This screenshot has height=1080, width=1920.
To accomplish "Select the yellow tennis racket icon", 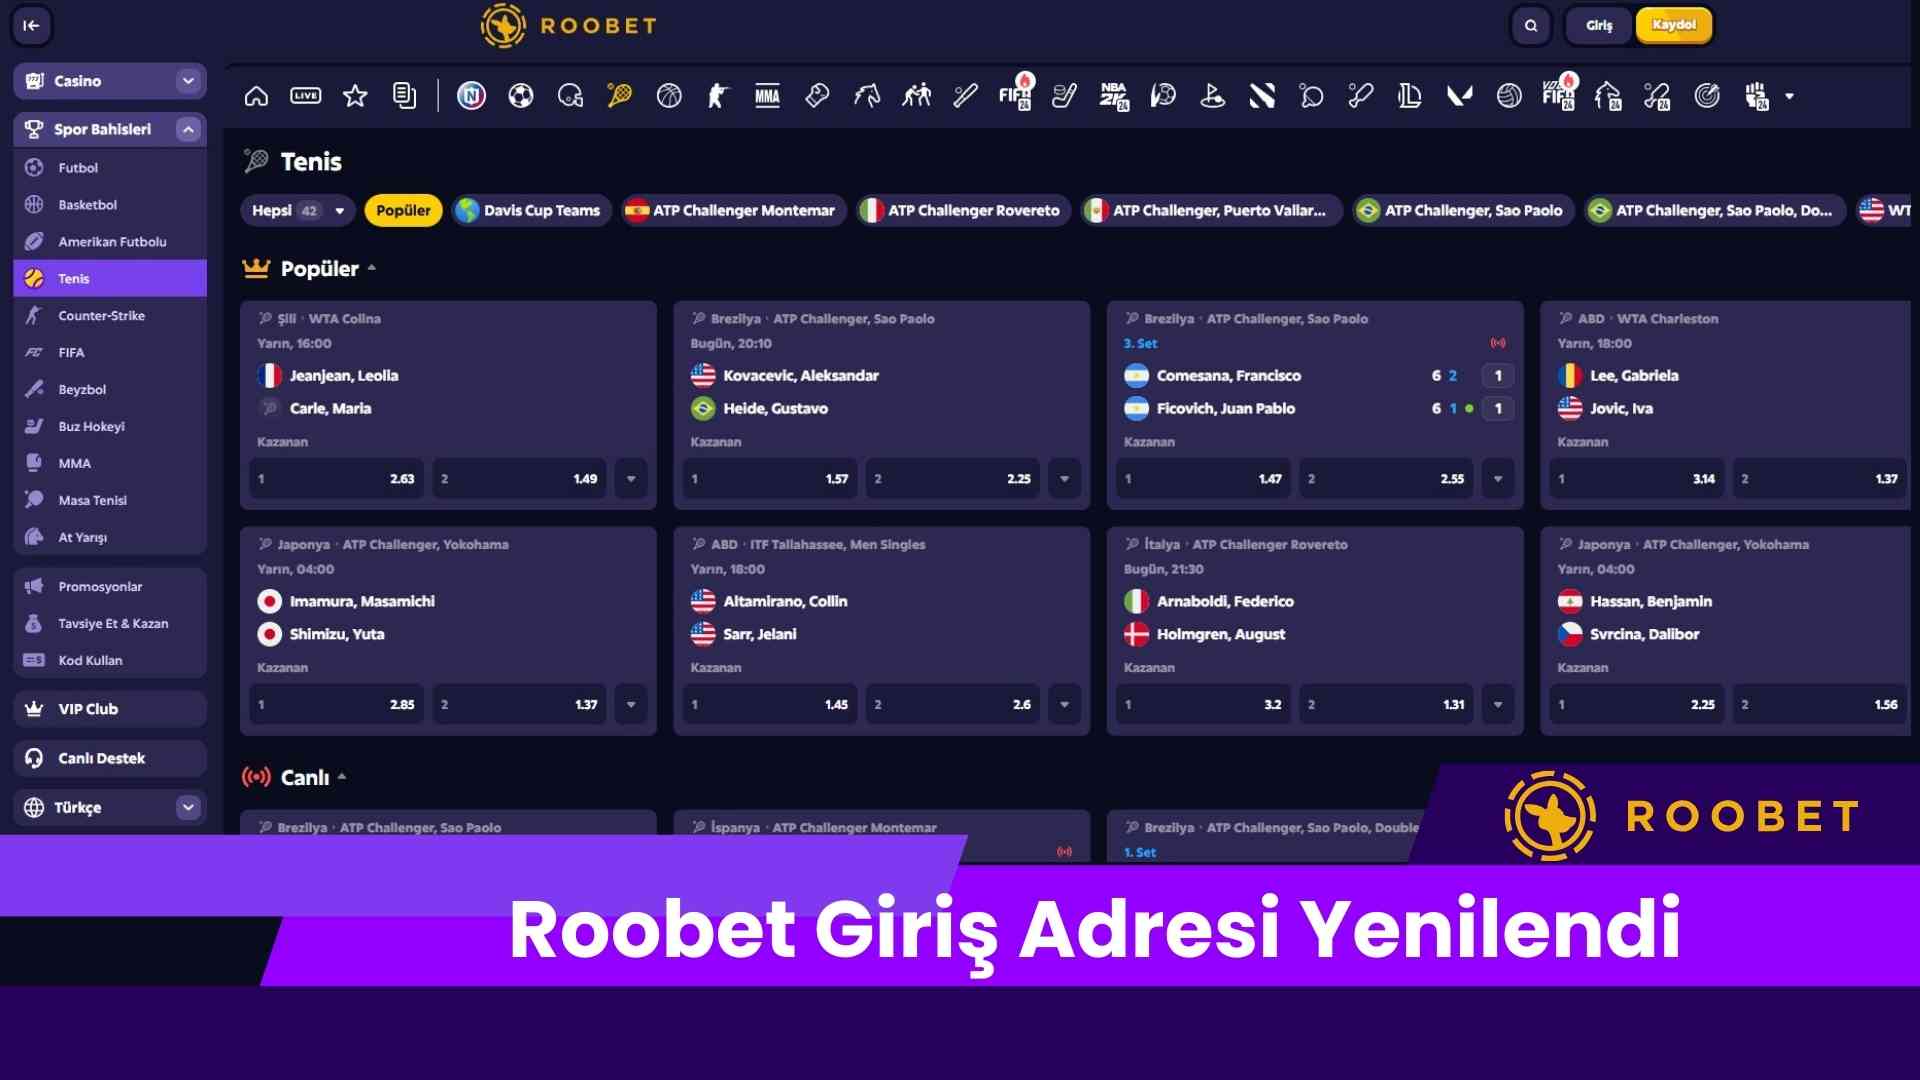I will [x=619, y=96].
